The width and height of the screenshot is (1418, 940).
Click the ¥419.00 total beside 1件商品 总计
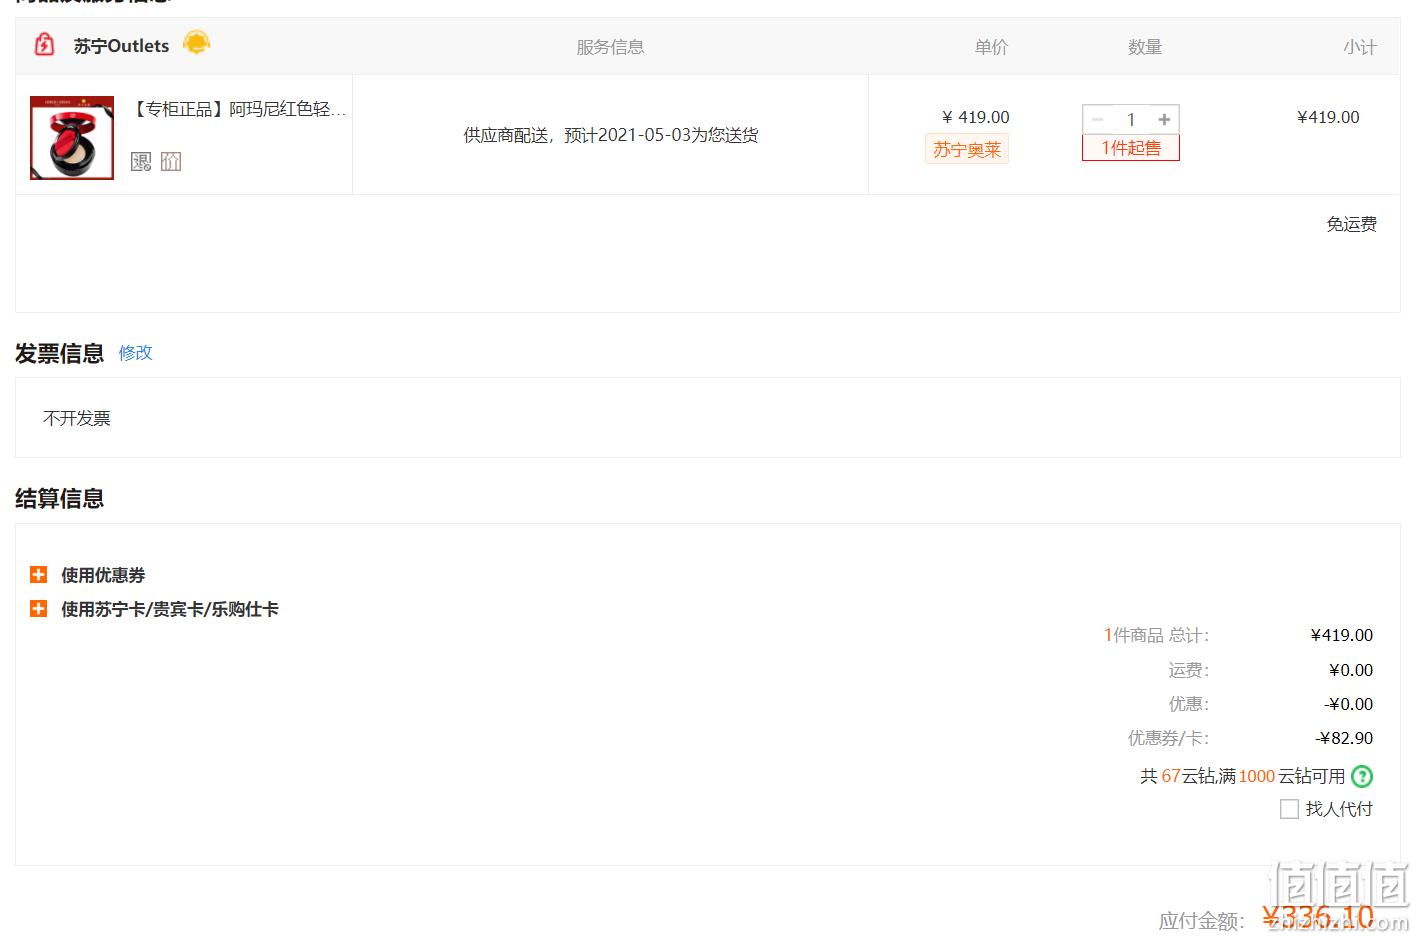(1342, 635)
